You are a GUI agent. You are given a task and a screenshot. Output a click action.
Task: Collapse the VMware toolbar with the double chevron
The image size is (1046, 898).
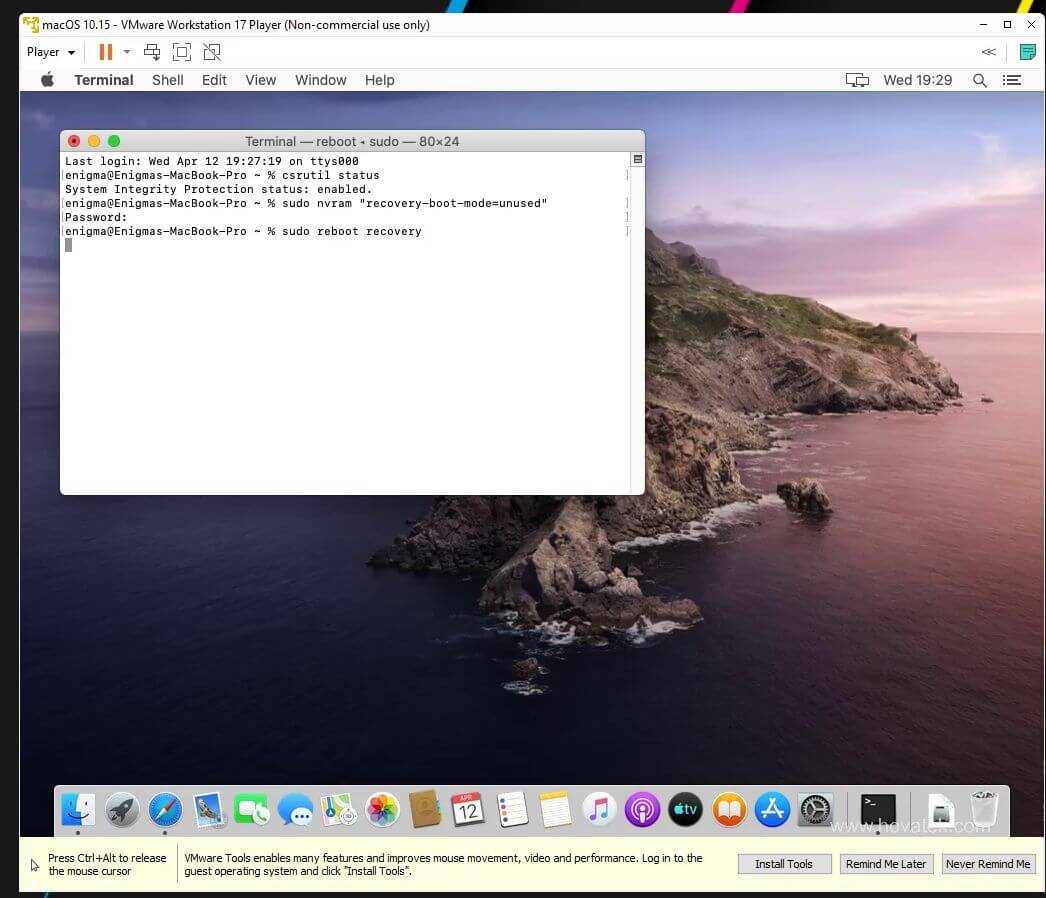pyautogui.click(x=988, y=51)
